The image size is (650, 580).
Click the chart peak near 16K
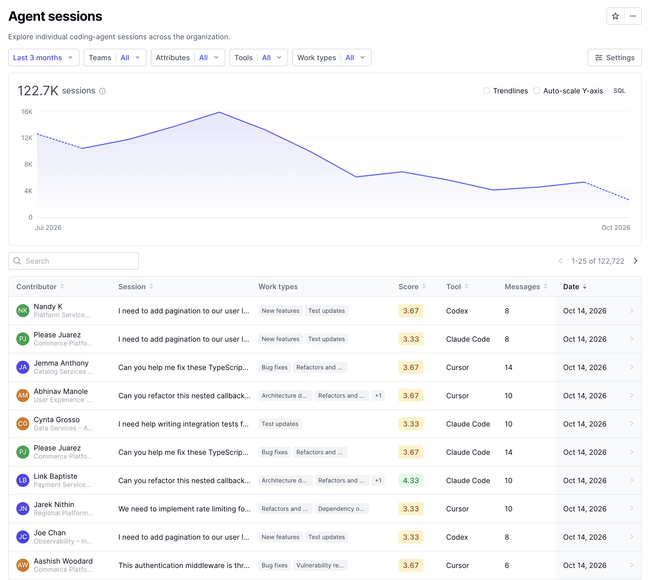(x=219, y=112)
